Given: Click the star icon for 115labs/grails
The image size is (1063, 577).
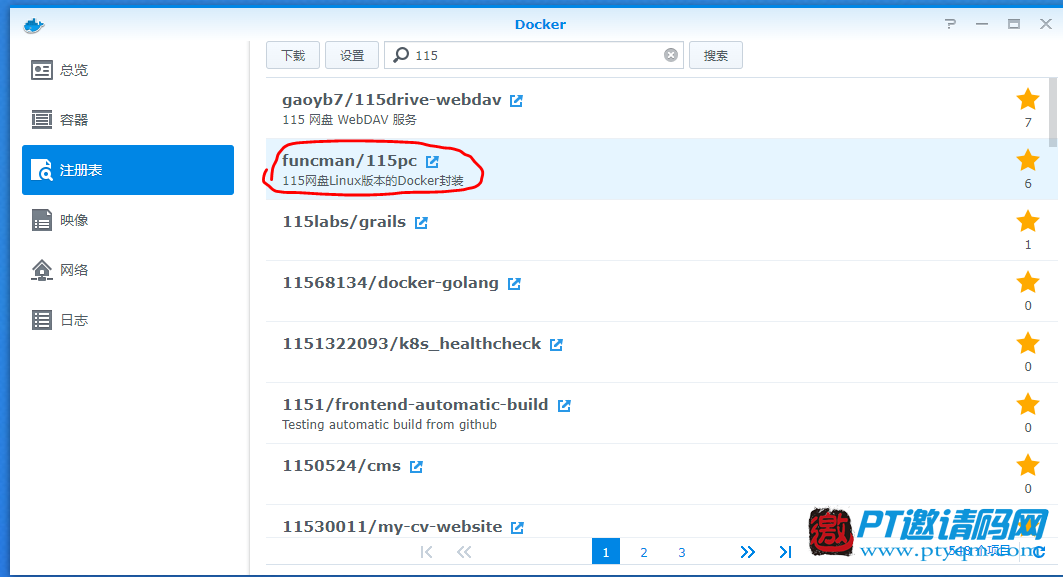Looking at the screenshot, I should tap(1028, 222).
